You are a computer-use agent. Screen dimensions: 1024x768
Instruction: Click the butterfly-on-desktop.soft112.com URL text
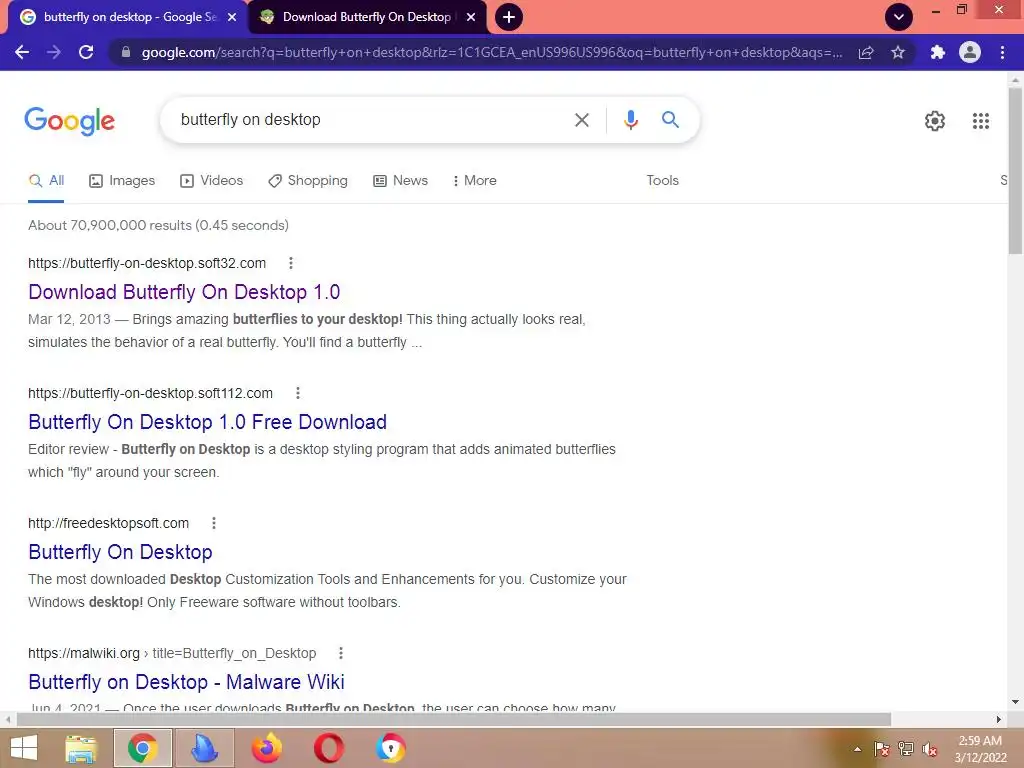coord(150,393)
